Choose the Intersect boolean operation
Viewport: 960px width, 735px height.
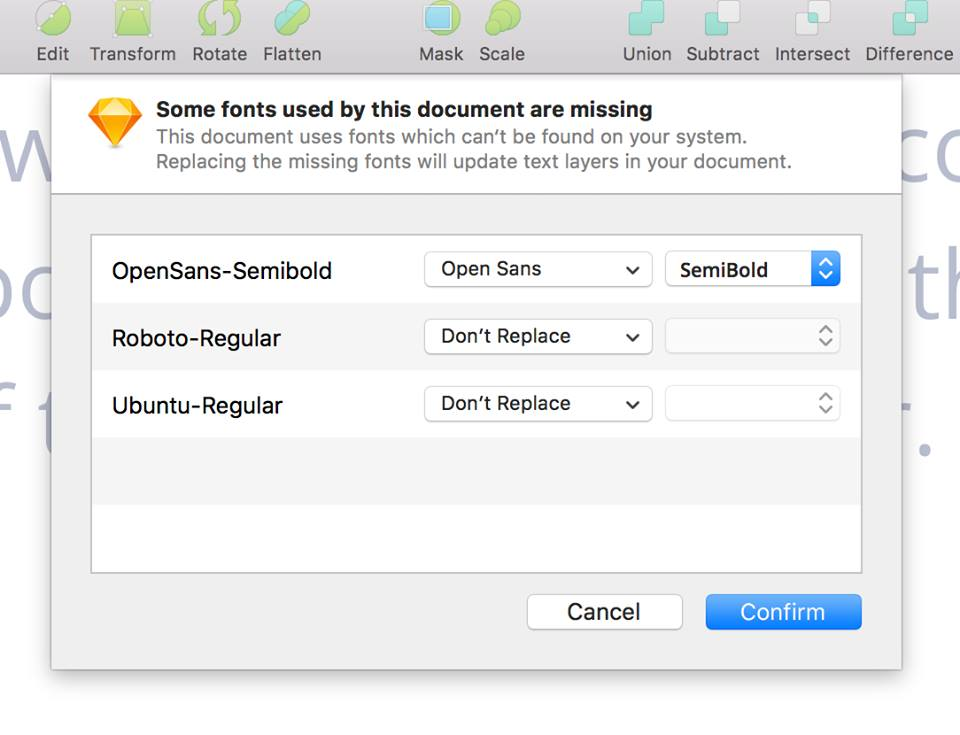point(812,18)
